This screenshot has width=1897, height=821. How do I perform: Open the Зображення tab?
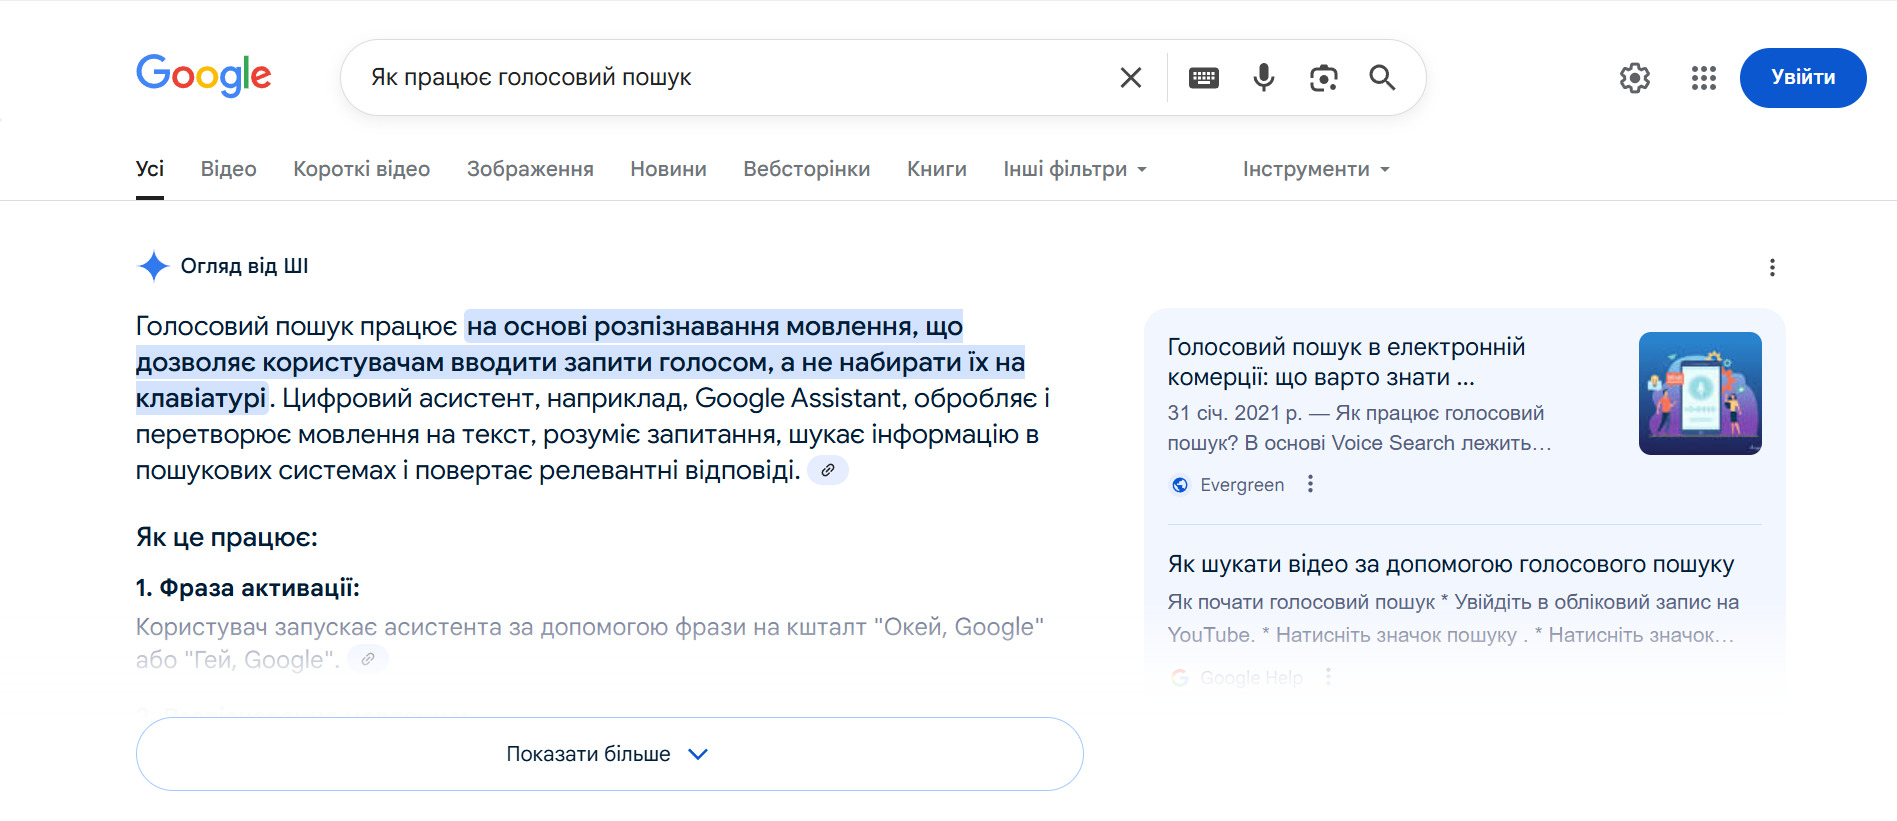pos(530,169)
